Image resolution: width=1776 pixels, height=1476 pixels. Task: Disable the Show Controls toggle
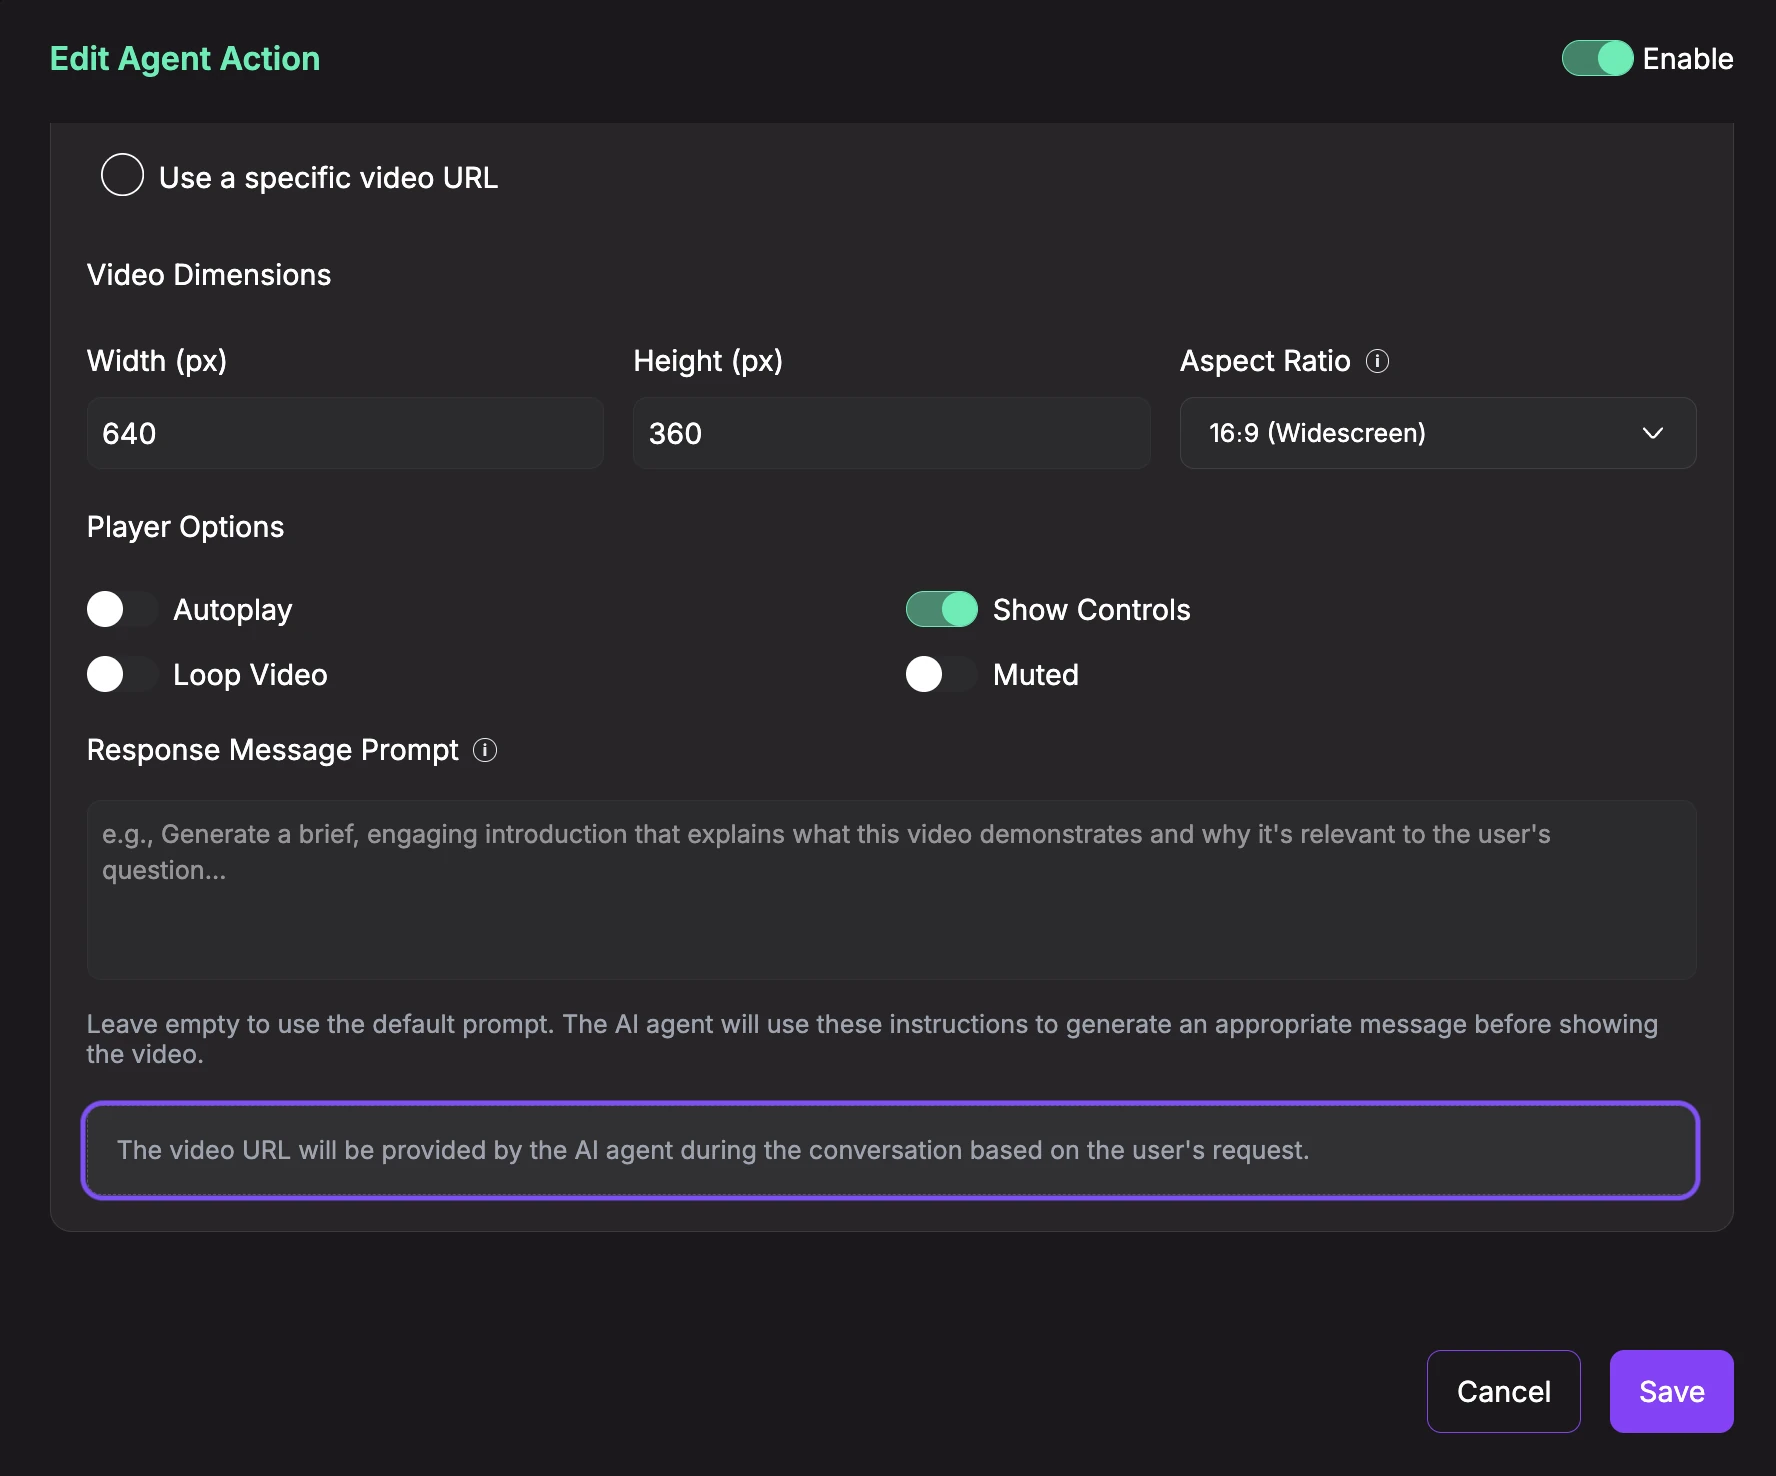[940, 608]
